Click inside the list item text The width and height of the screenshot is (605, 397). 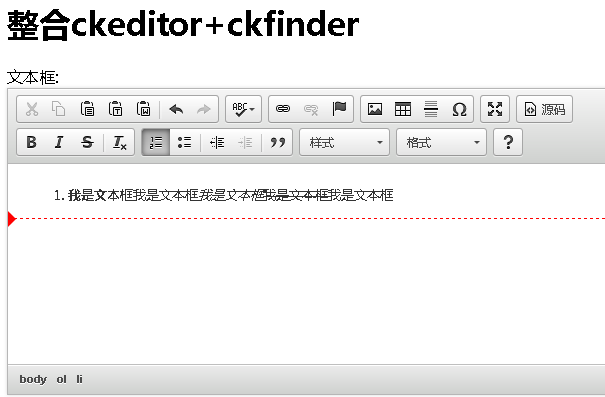pyautogui.click(x=231, y=195)
